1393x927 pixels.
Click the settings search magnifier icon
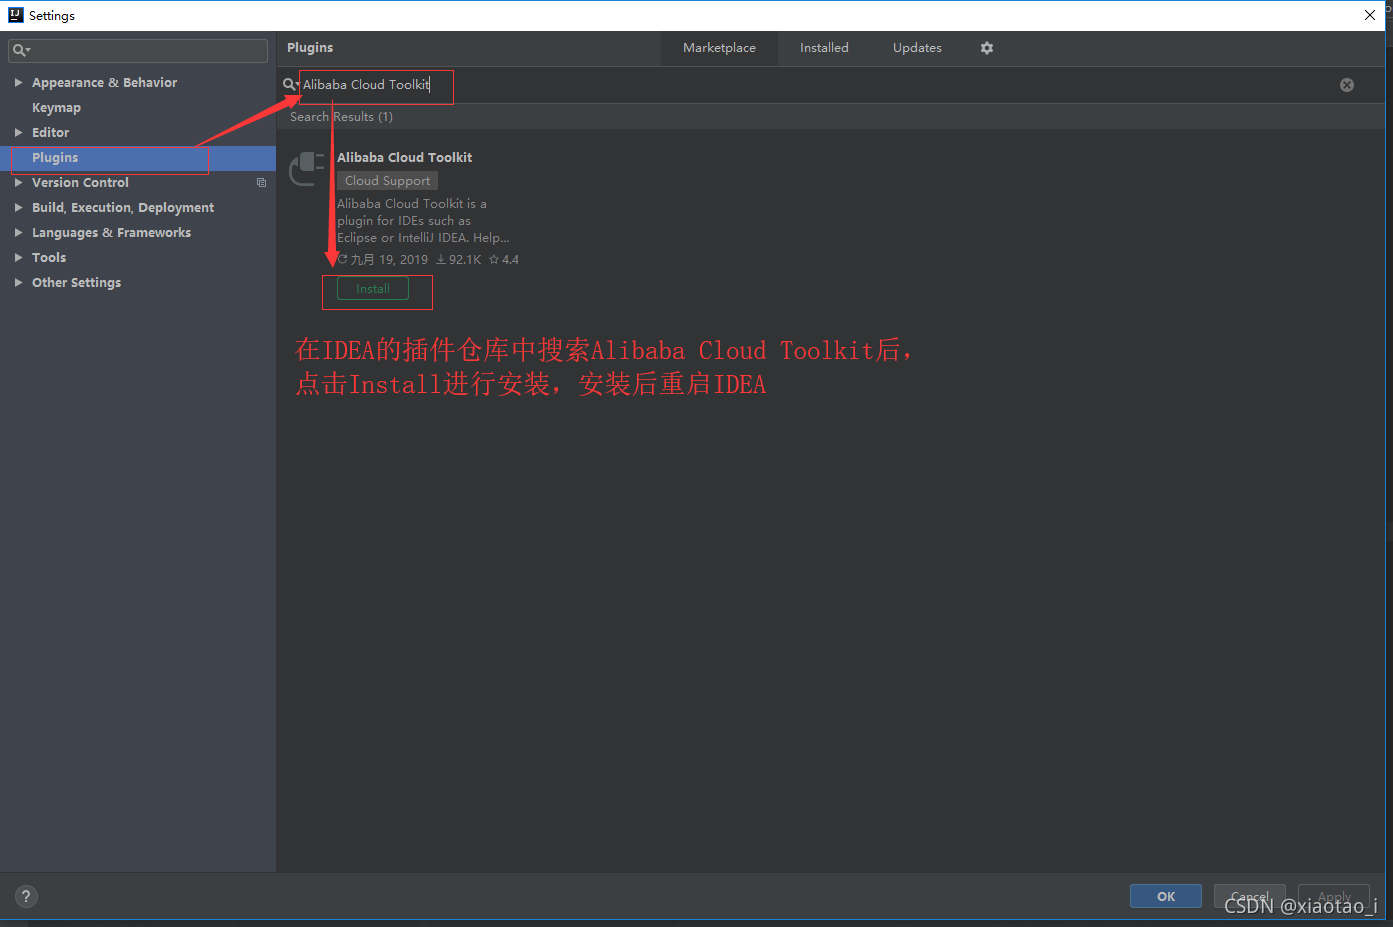[x=21, y=50]
